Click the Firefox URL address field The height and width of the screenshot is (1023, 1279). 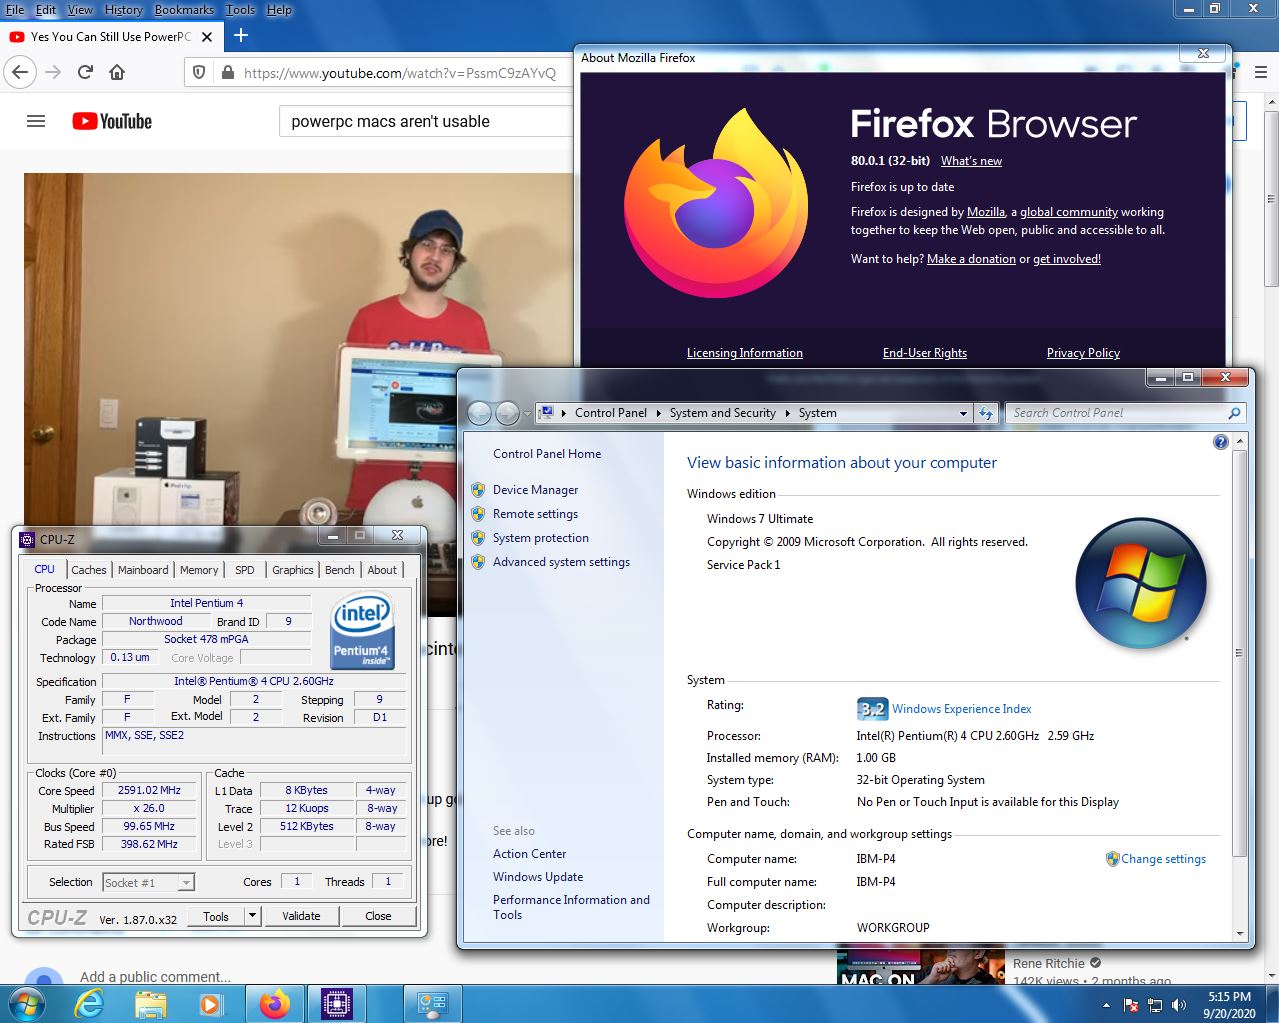pos(400,73)
